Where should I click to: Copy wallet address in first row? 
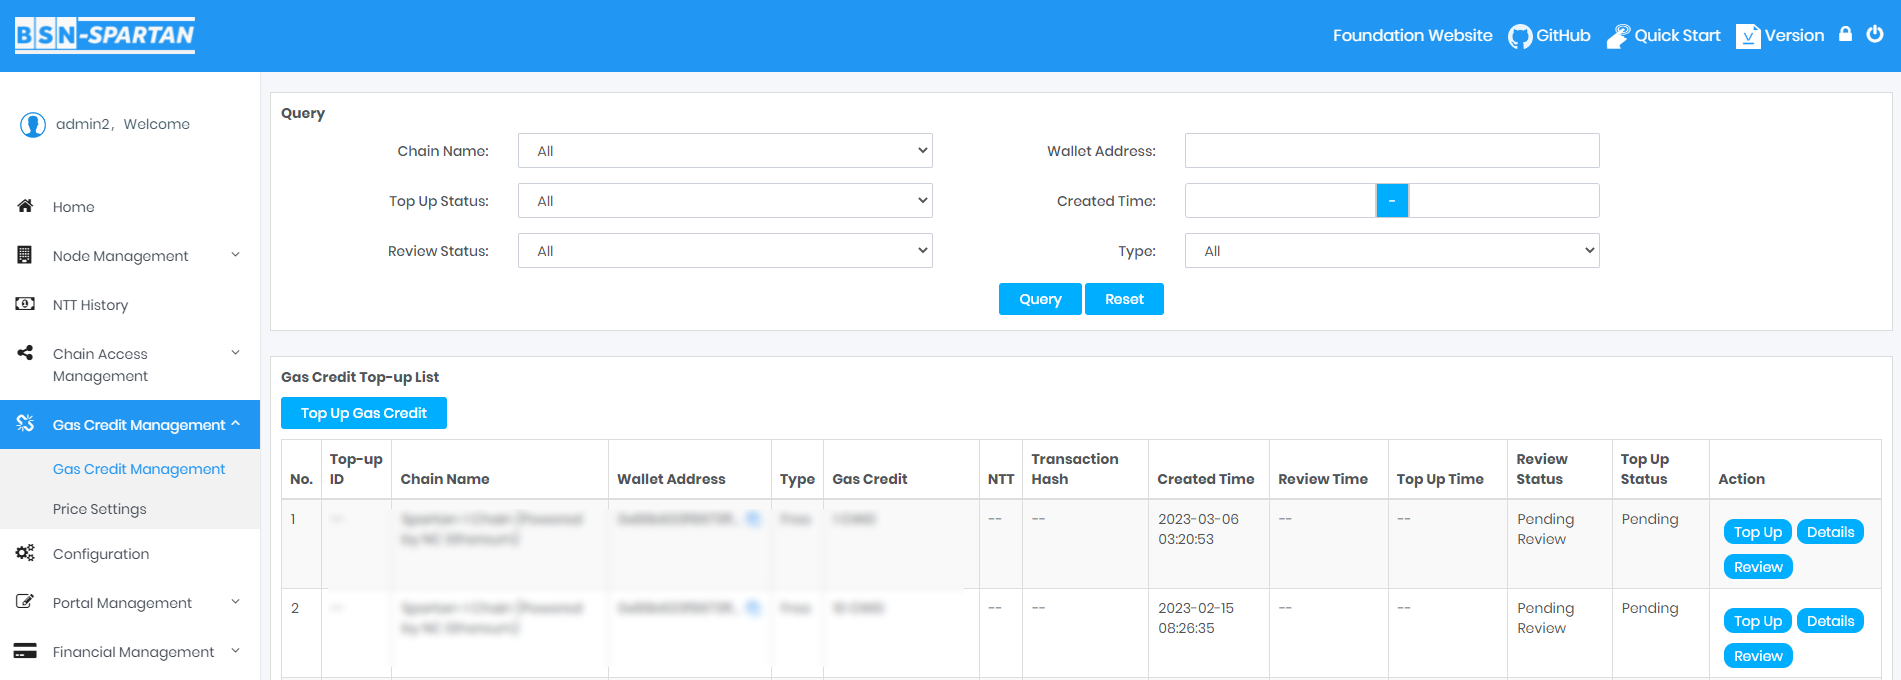pyautogui.click(x=754, y=519)
